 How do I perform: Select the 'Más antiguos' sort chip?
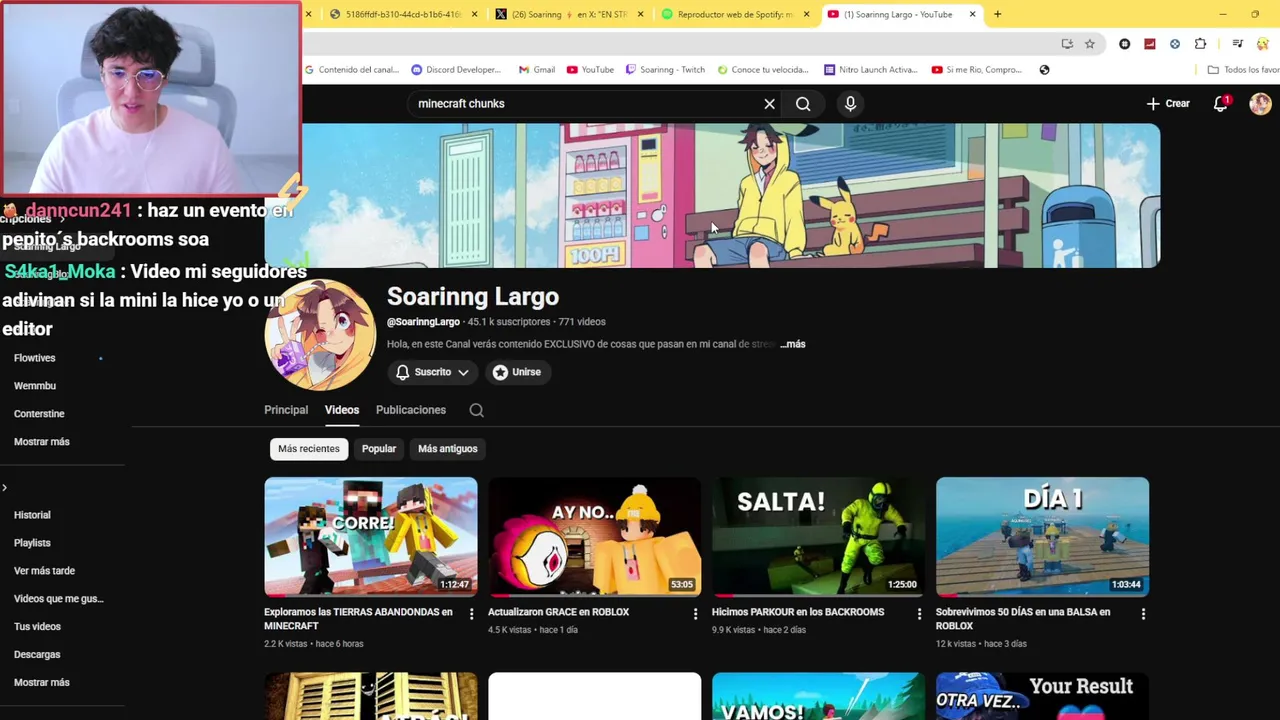tap(448, 449)
